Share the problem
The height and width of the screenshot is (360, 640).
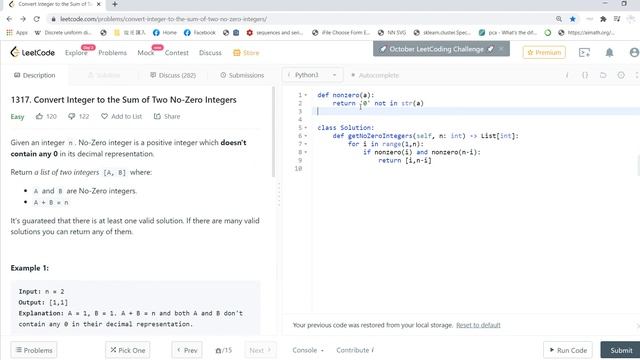click(167, 116)
